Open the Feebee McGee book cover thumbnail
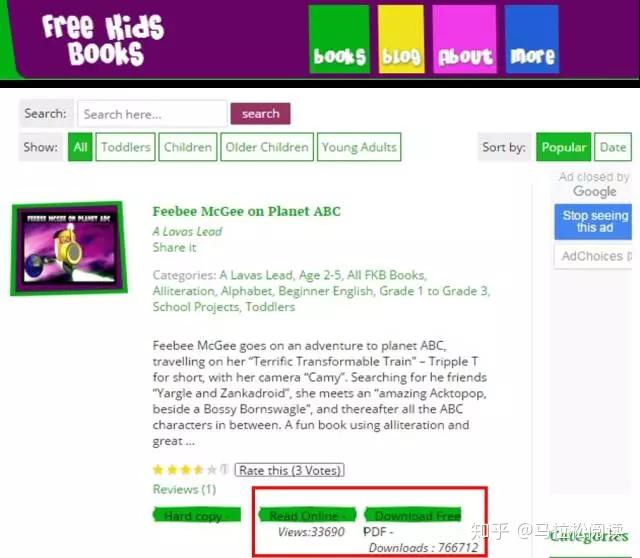This screenshot has height=558, width=640. (x=69, y=248)
